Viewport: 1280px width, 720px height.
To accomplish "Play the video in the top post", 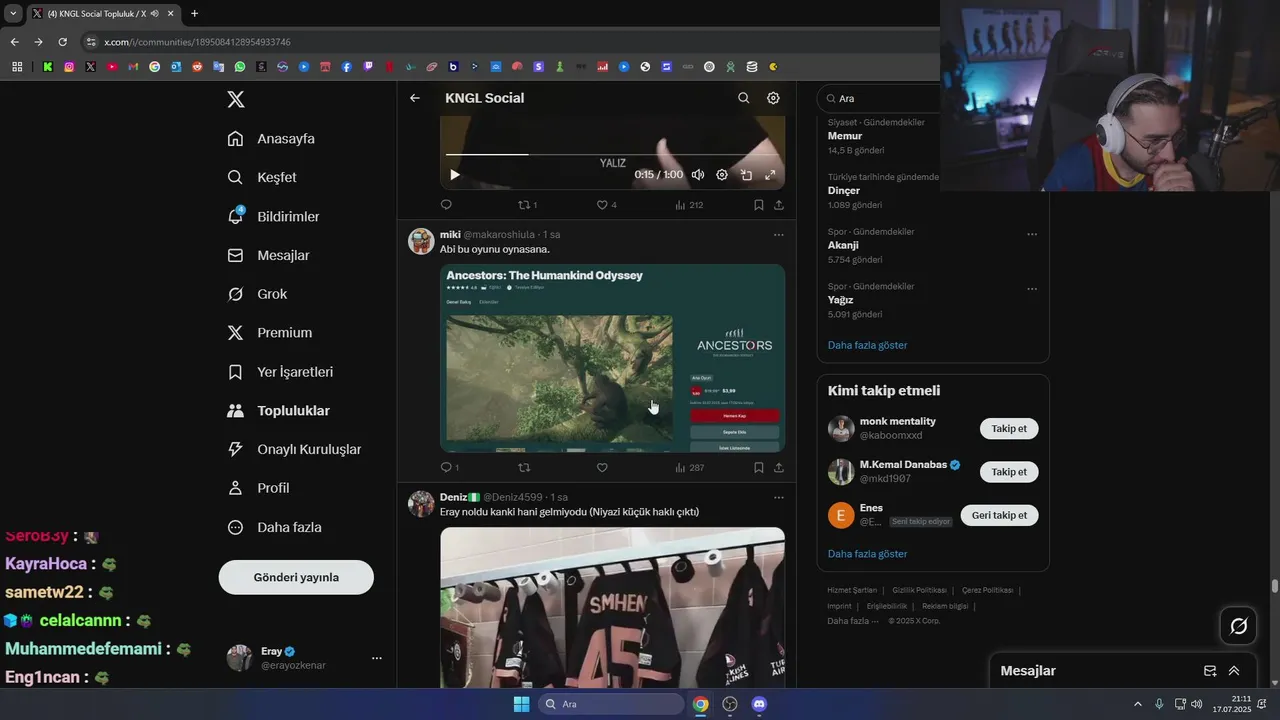I will tap(454, 175).
